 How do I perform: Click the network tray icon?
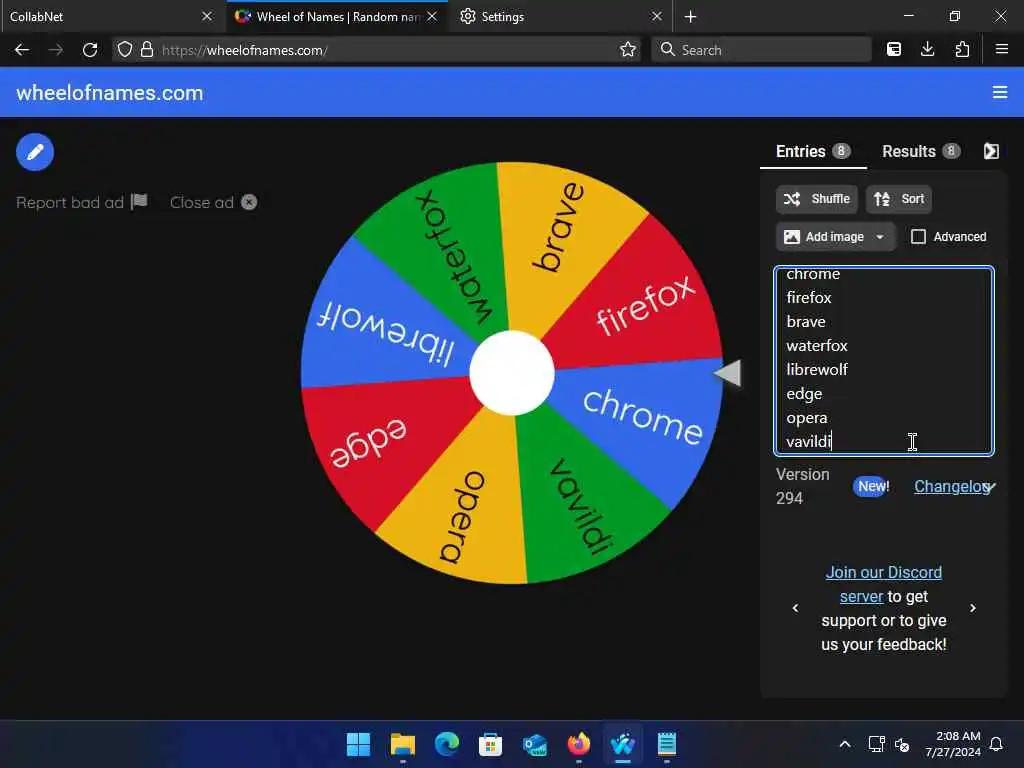pyautogui.click(x=876, y=744)
